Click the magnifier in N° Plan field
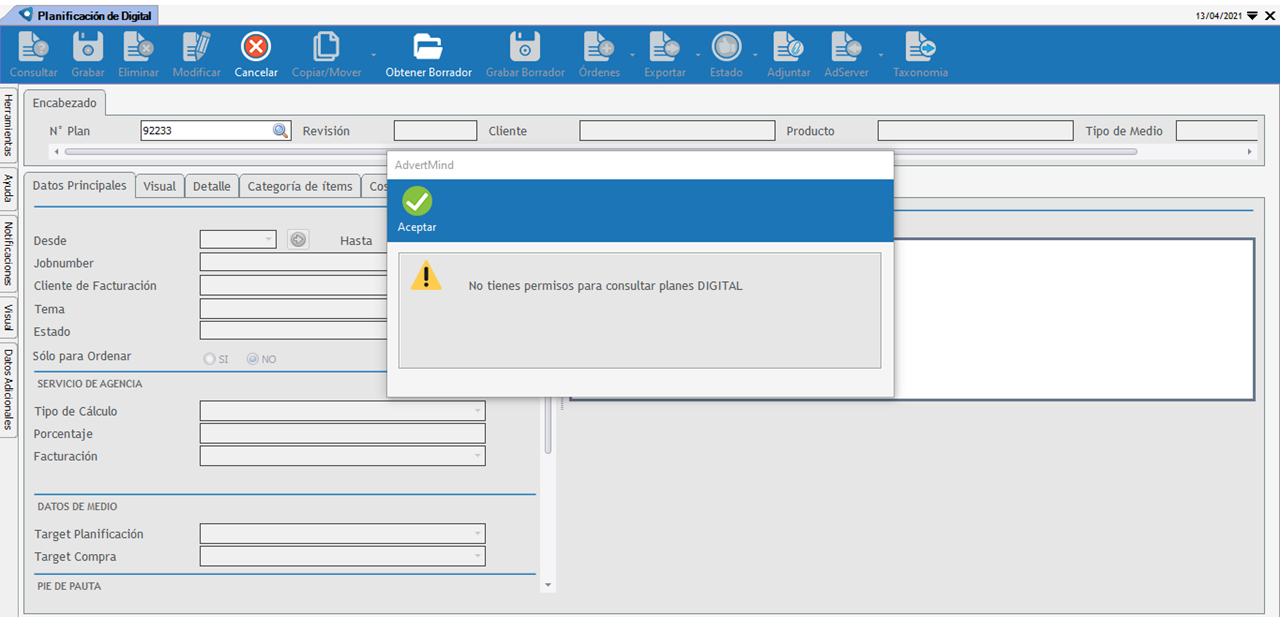The width and height of the screenshot is (1280, 617). (x=280, y=131)
